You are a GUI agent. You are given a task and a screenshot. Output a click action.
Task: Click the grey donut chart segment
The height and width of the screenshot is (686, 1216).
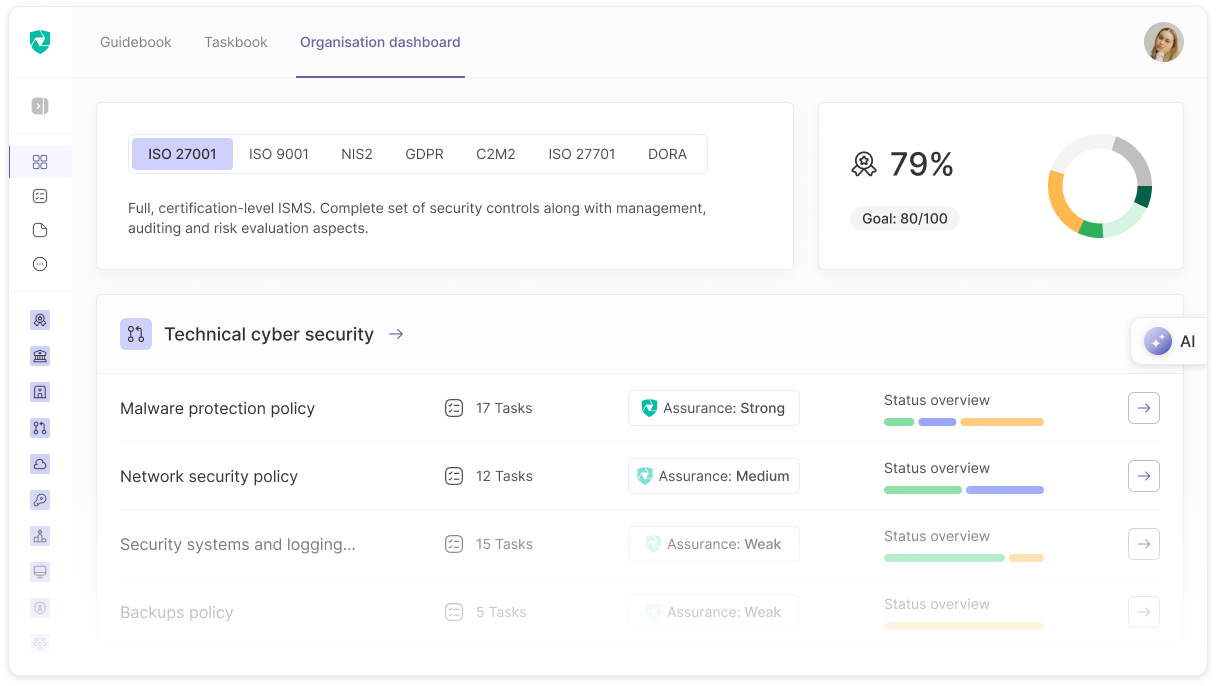pyautogui.click(x=1134, y=160)
